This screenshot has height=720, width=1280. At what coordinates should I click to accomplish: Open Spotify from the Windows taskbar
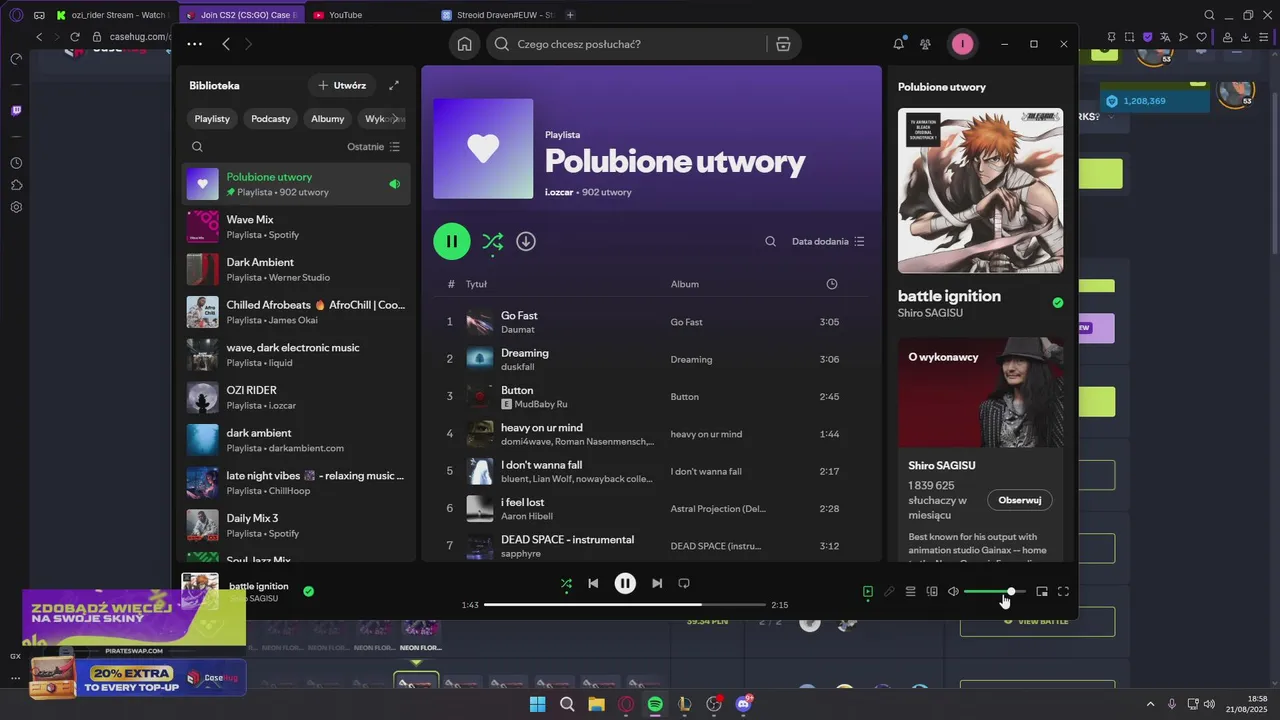(655, 704)
